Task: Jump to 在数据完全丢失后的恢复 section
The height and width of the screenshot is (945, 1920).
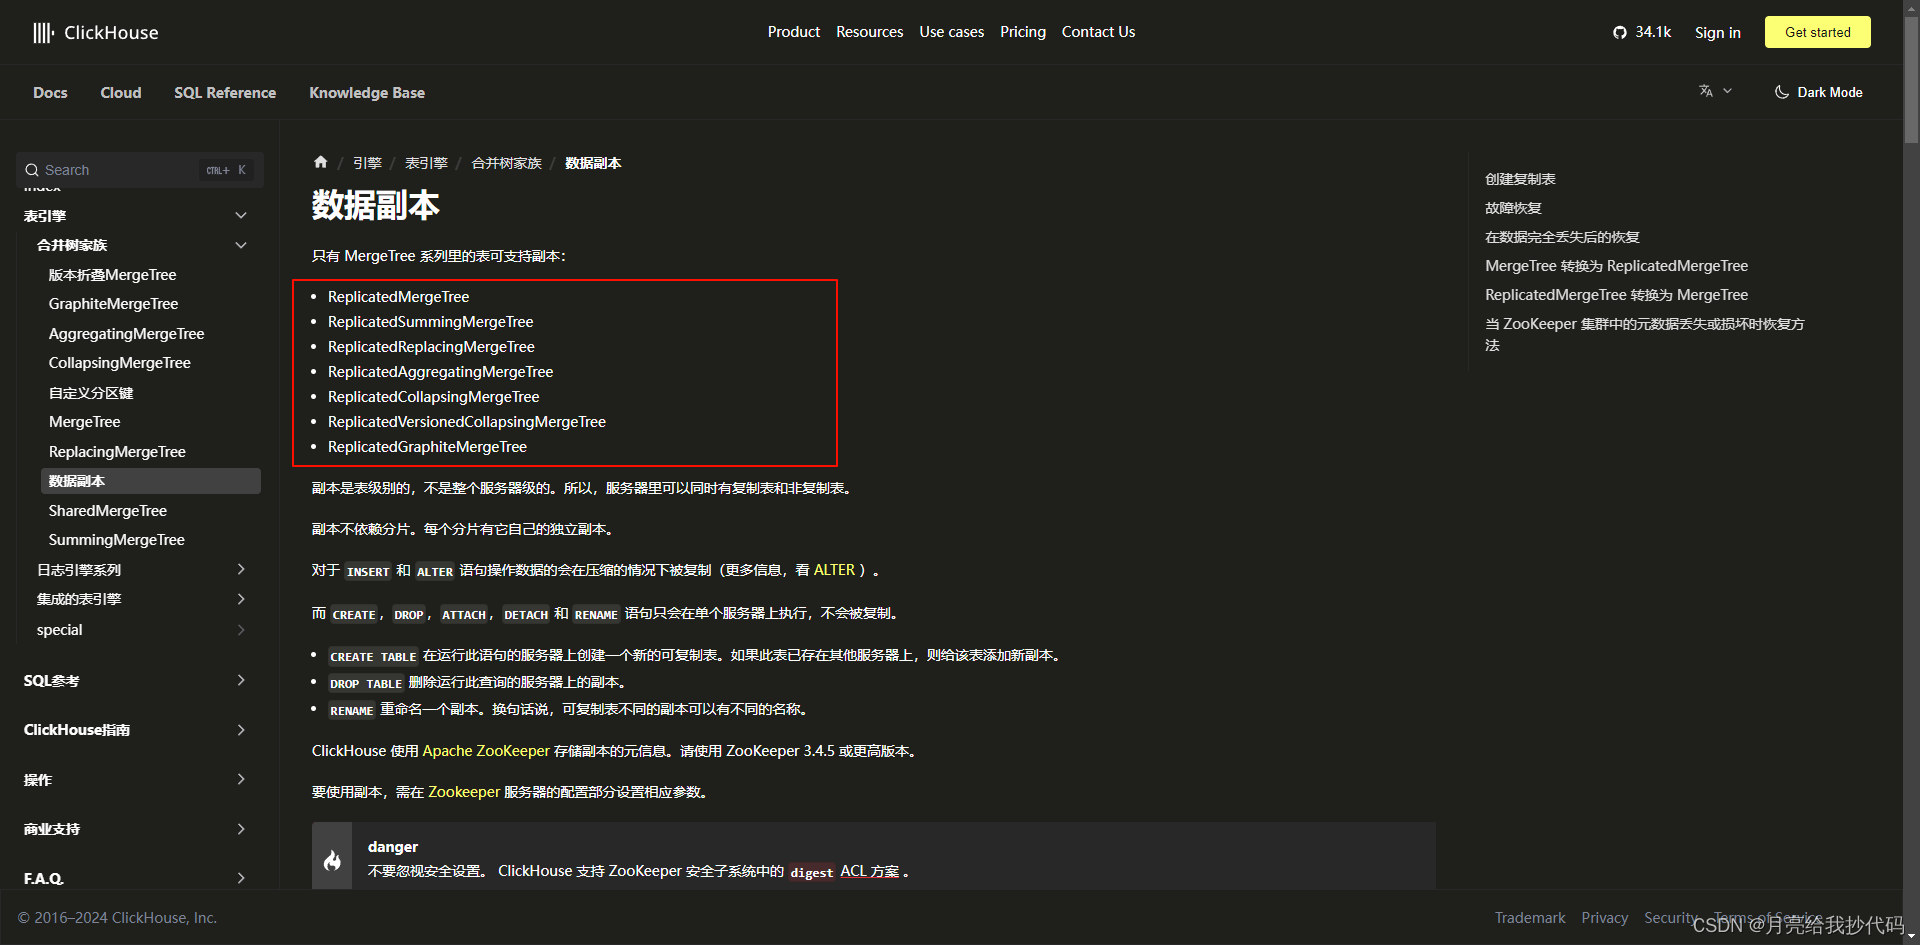Action: point(1562,237)
